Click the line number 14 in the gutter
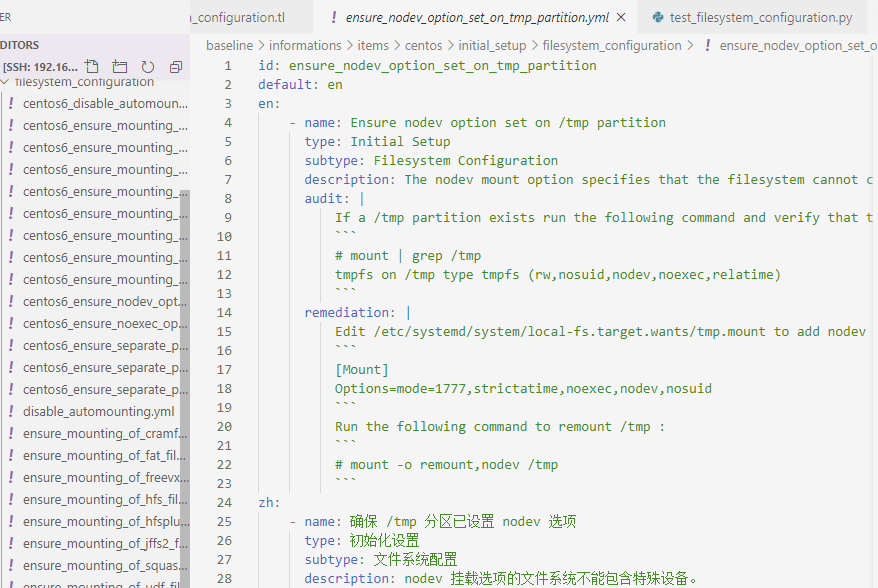The width and height of the screenshot is (878, 588). (x=224, y=312)
